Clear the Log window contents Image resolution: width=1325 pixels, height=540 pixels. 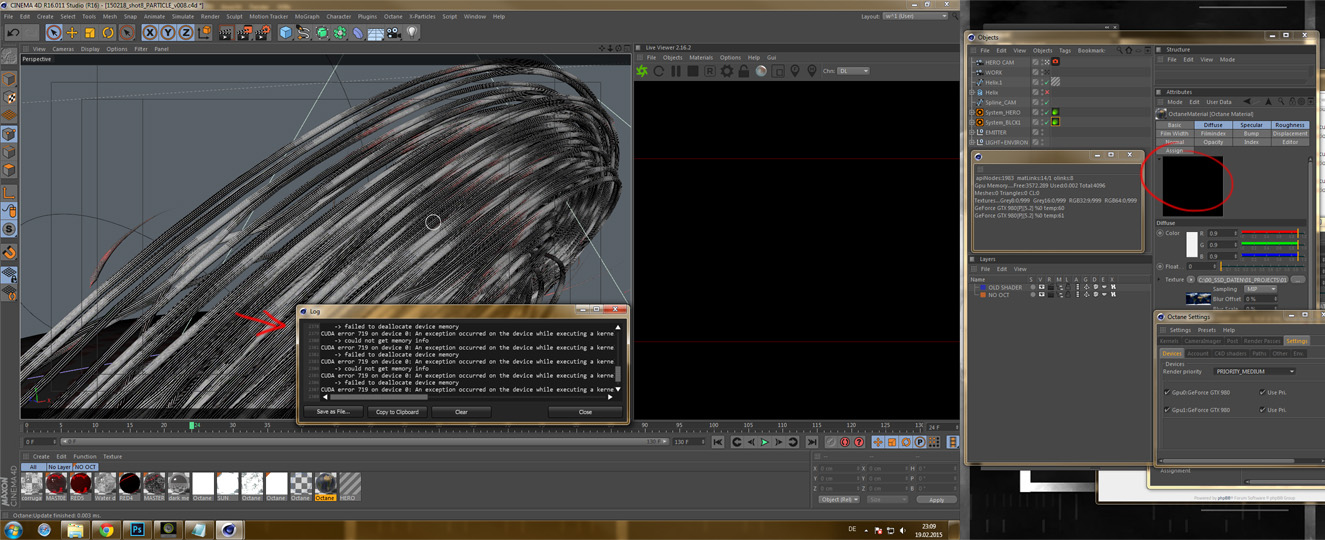461,412
